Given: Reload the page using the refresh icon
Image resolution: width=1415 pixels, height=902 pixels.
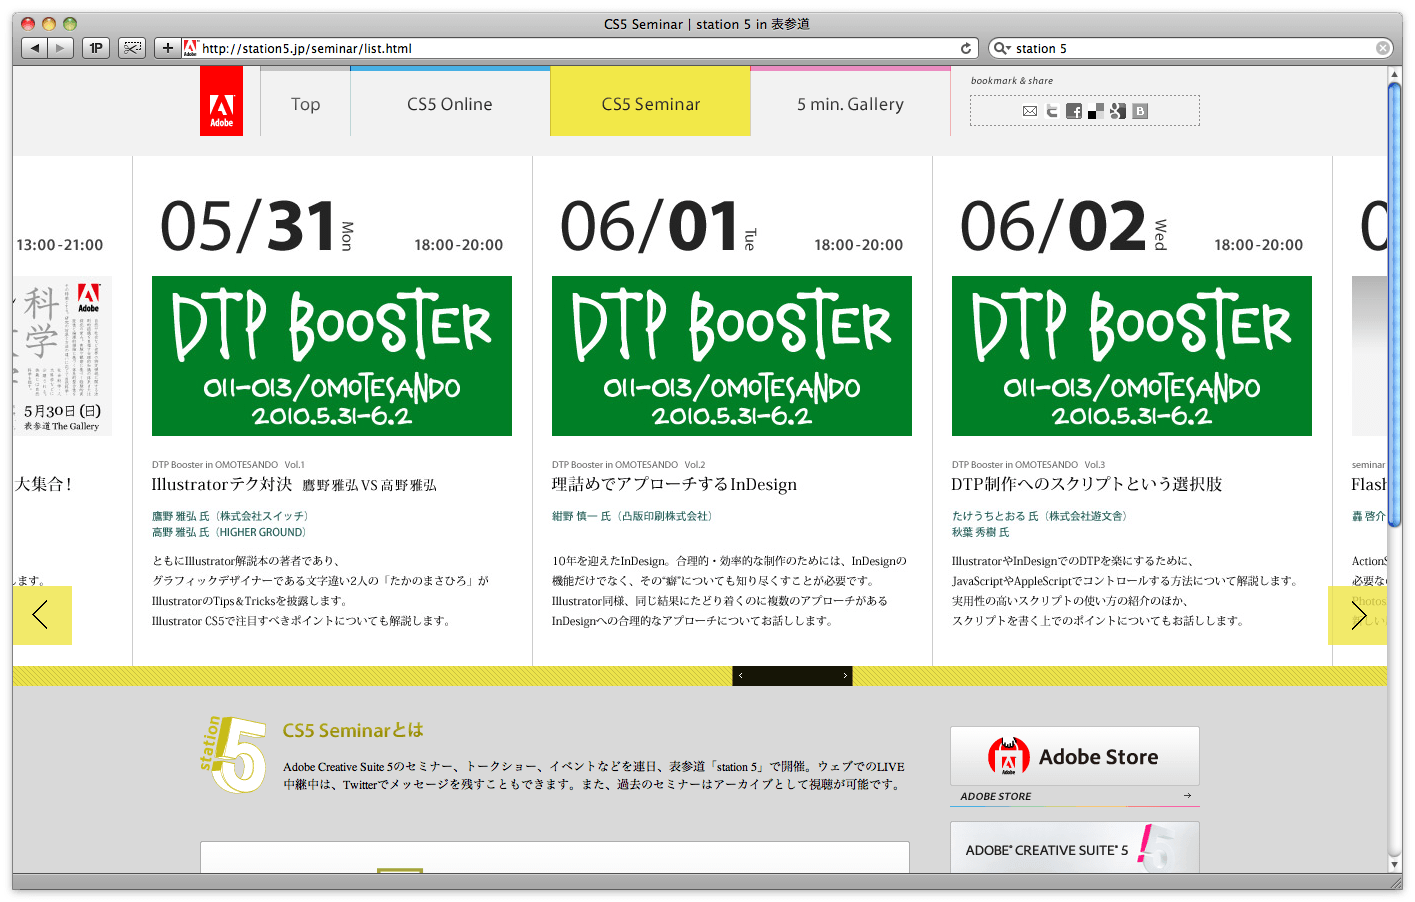Looking at the screenshot, I should pos(966,48).
